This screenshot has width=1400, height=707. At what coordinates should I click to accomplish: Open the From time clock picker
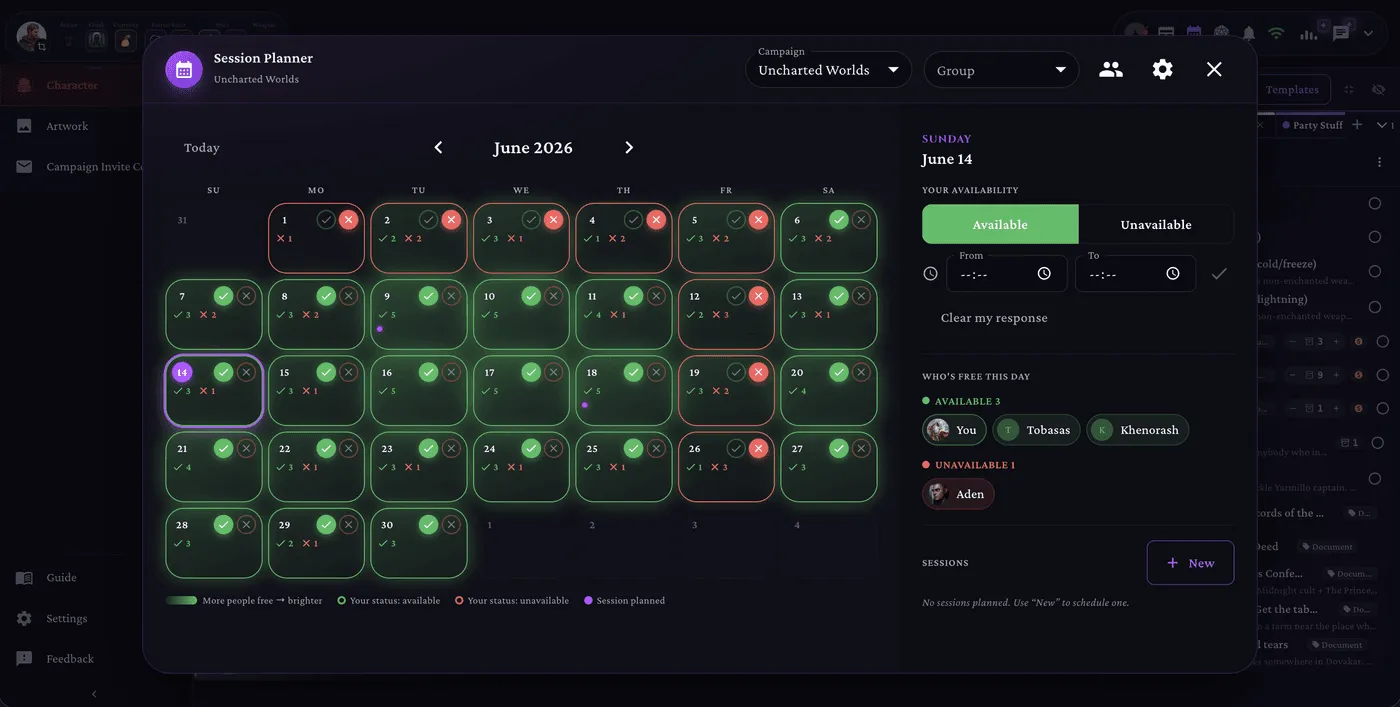[1044, 274]
